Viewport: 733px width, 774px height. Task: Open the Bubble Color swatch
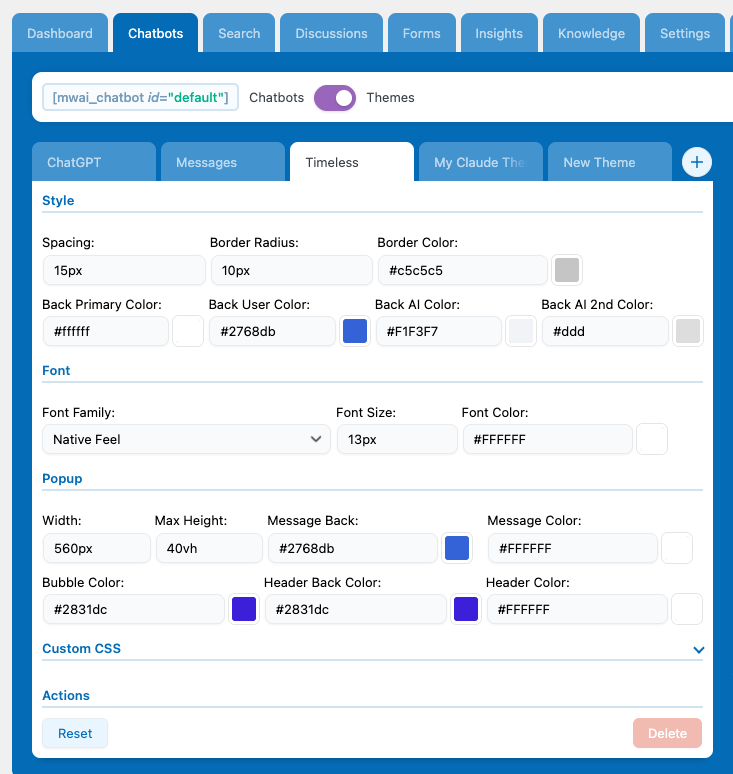click(x=244, y=609)
